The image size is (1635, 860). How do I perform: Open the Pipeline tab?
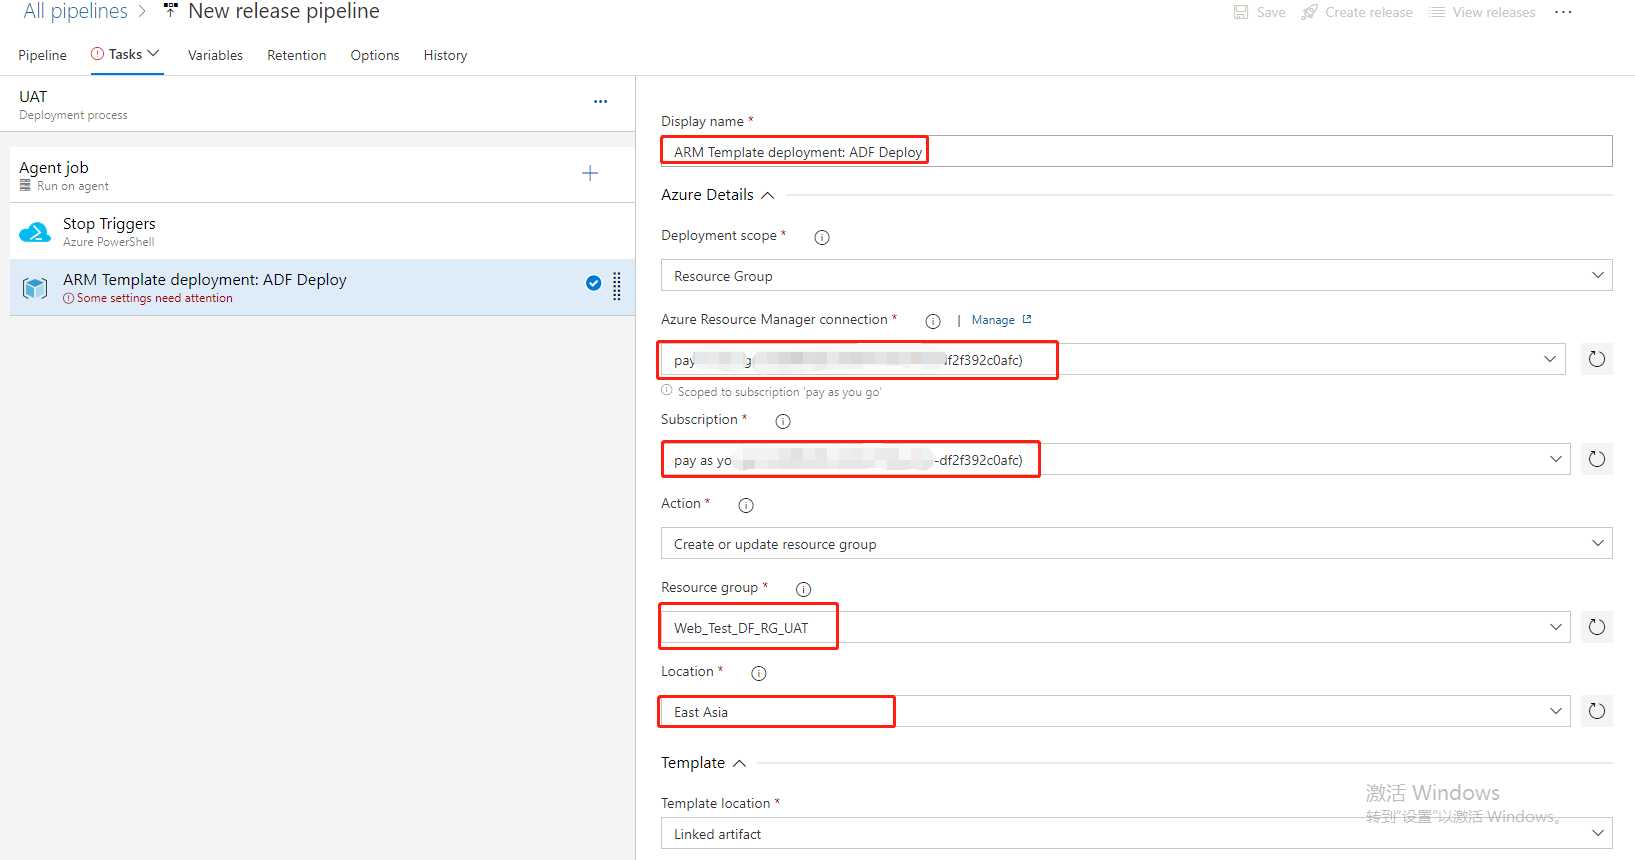[x=42, y=55]
